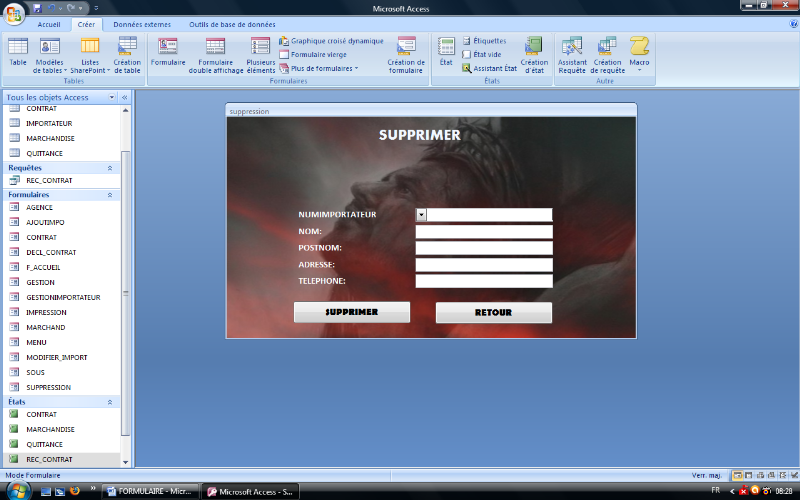Click the POSTNOM input field
Image resolution: width=800 pixels, height=500 pixels.
(484, 248)
